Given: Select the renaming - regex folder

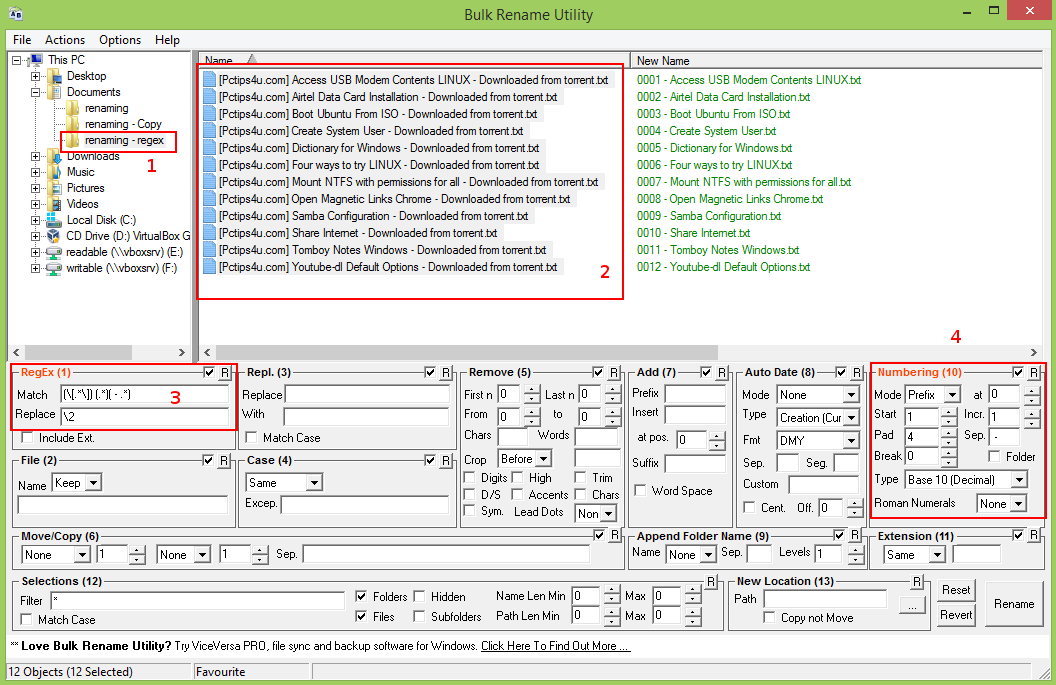Looking at the screenshot, I should [x=124, y=141].
